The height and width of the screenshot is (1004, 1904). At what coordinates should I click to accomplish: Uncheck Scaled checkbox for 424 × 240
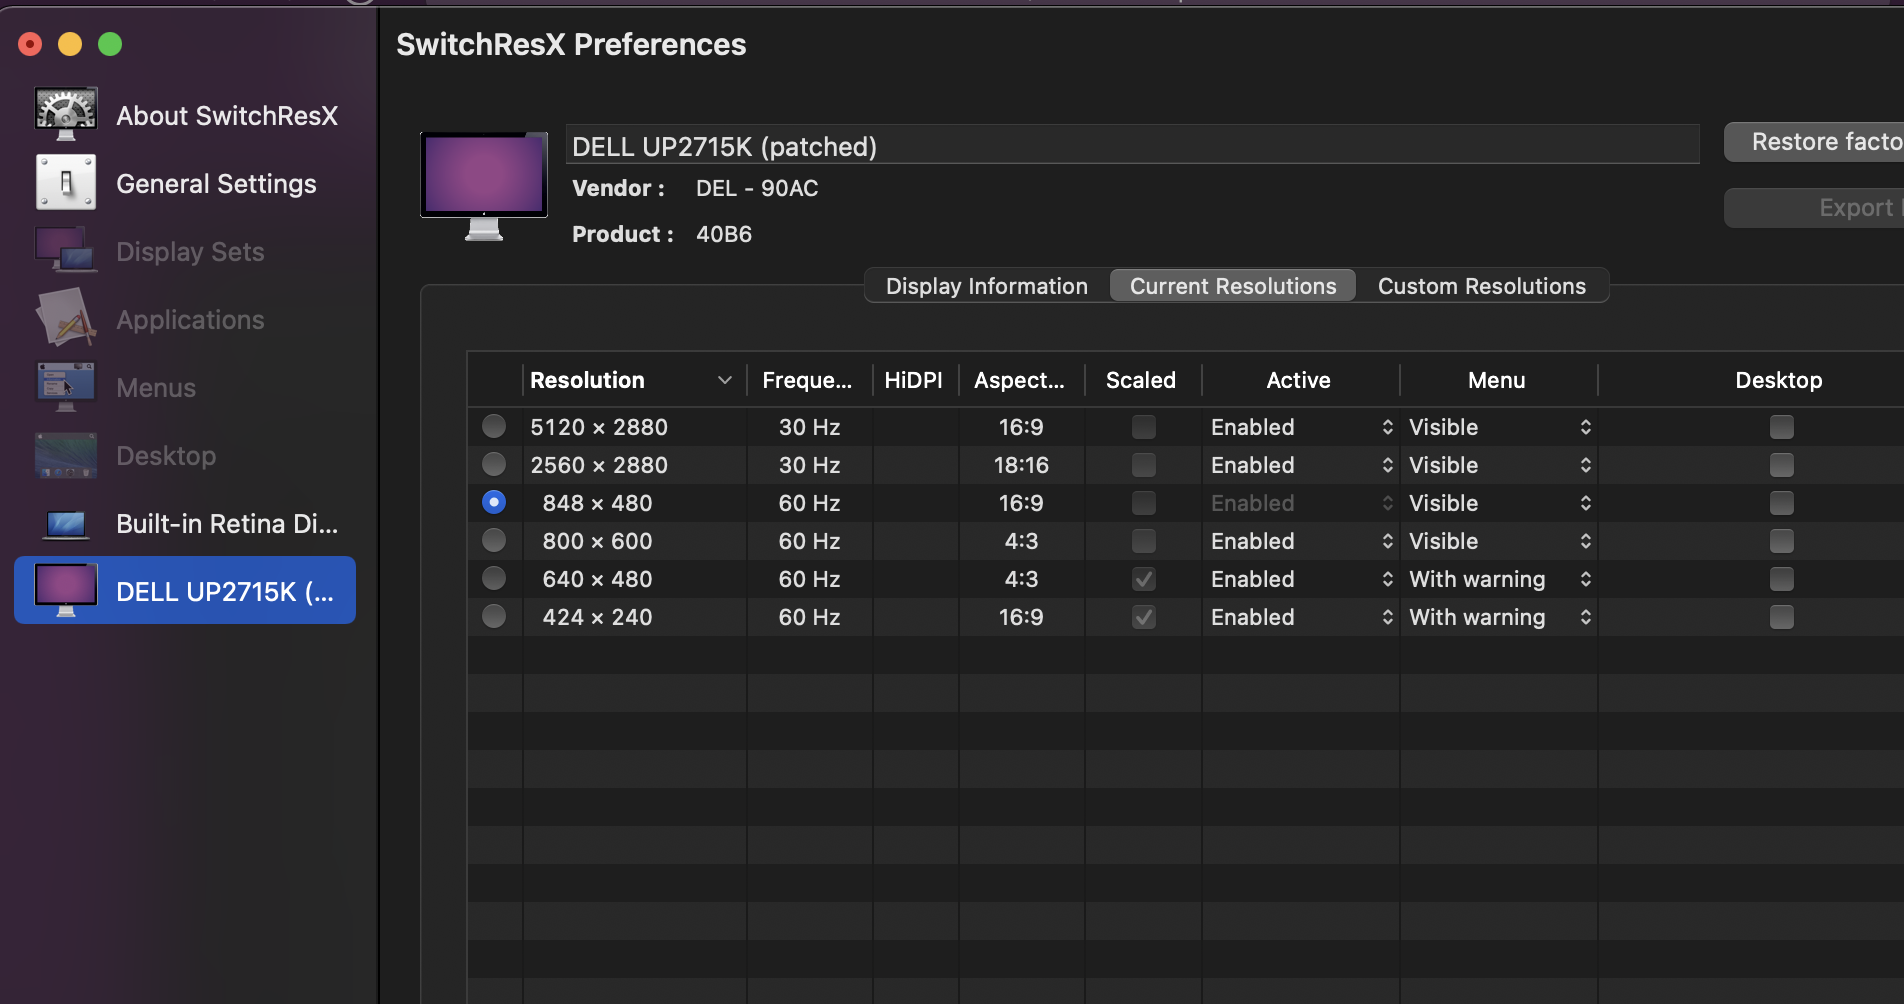1144,617
